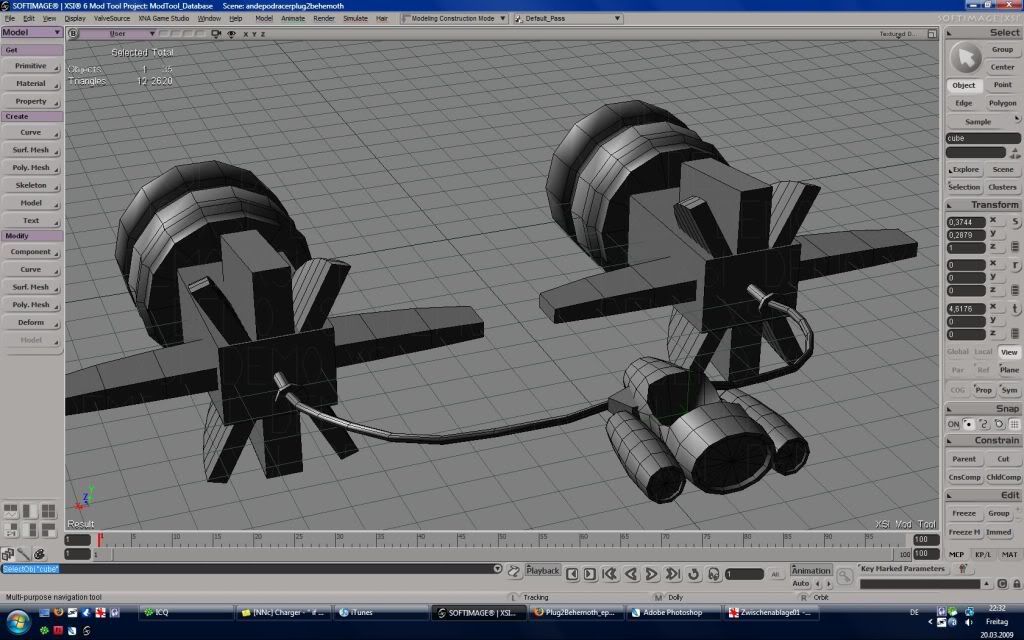The image size is (1024, 640).
Task: Enable snap to grid
Action: click(x=1014, y=424)
